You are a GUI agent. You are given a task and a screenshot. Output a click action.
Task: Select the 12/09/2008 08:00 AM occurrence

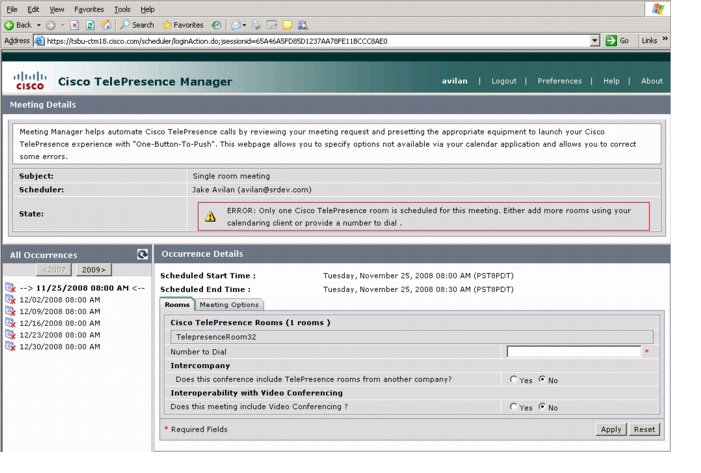pyautogui.click(x=60, y=311)
